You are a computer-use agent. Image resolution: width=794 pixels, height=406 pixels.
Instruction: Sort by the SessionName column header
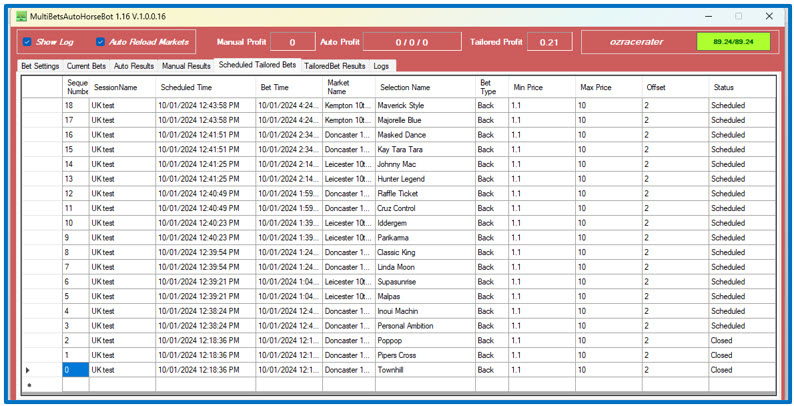coord(123,87)
